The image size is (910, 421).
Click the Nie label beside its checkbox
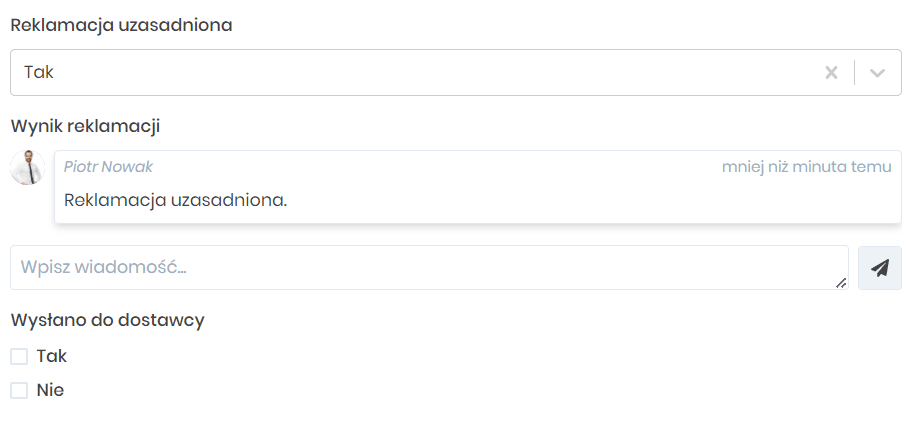coord(50,391)
